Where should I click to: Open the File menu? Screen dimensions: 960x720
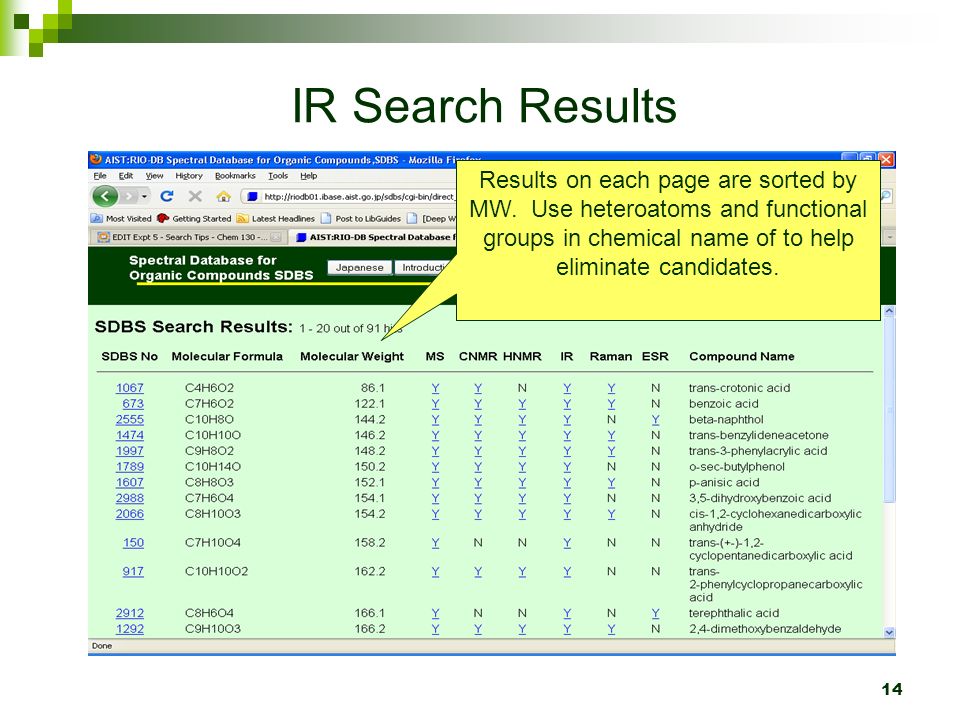100,176
